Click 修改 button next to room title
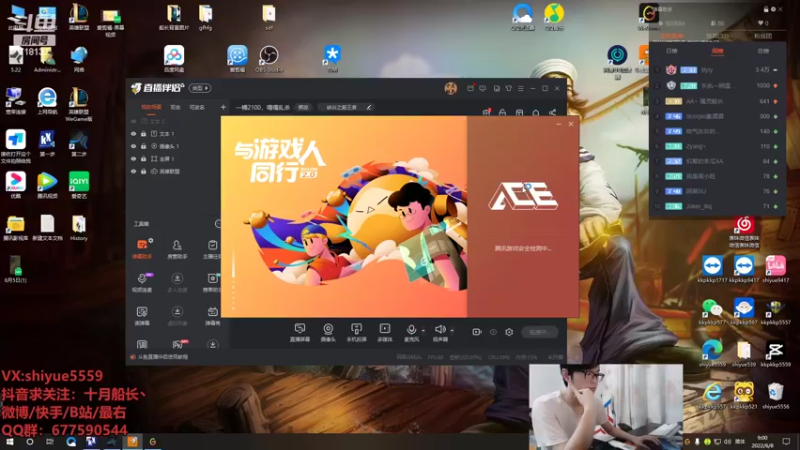The width and height of the screenshot is (800, 450). tap(303, 107)
